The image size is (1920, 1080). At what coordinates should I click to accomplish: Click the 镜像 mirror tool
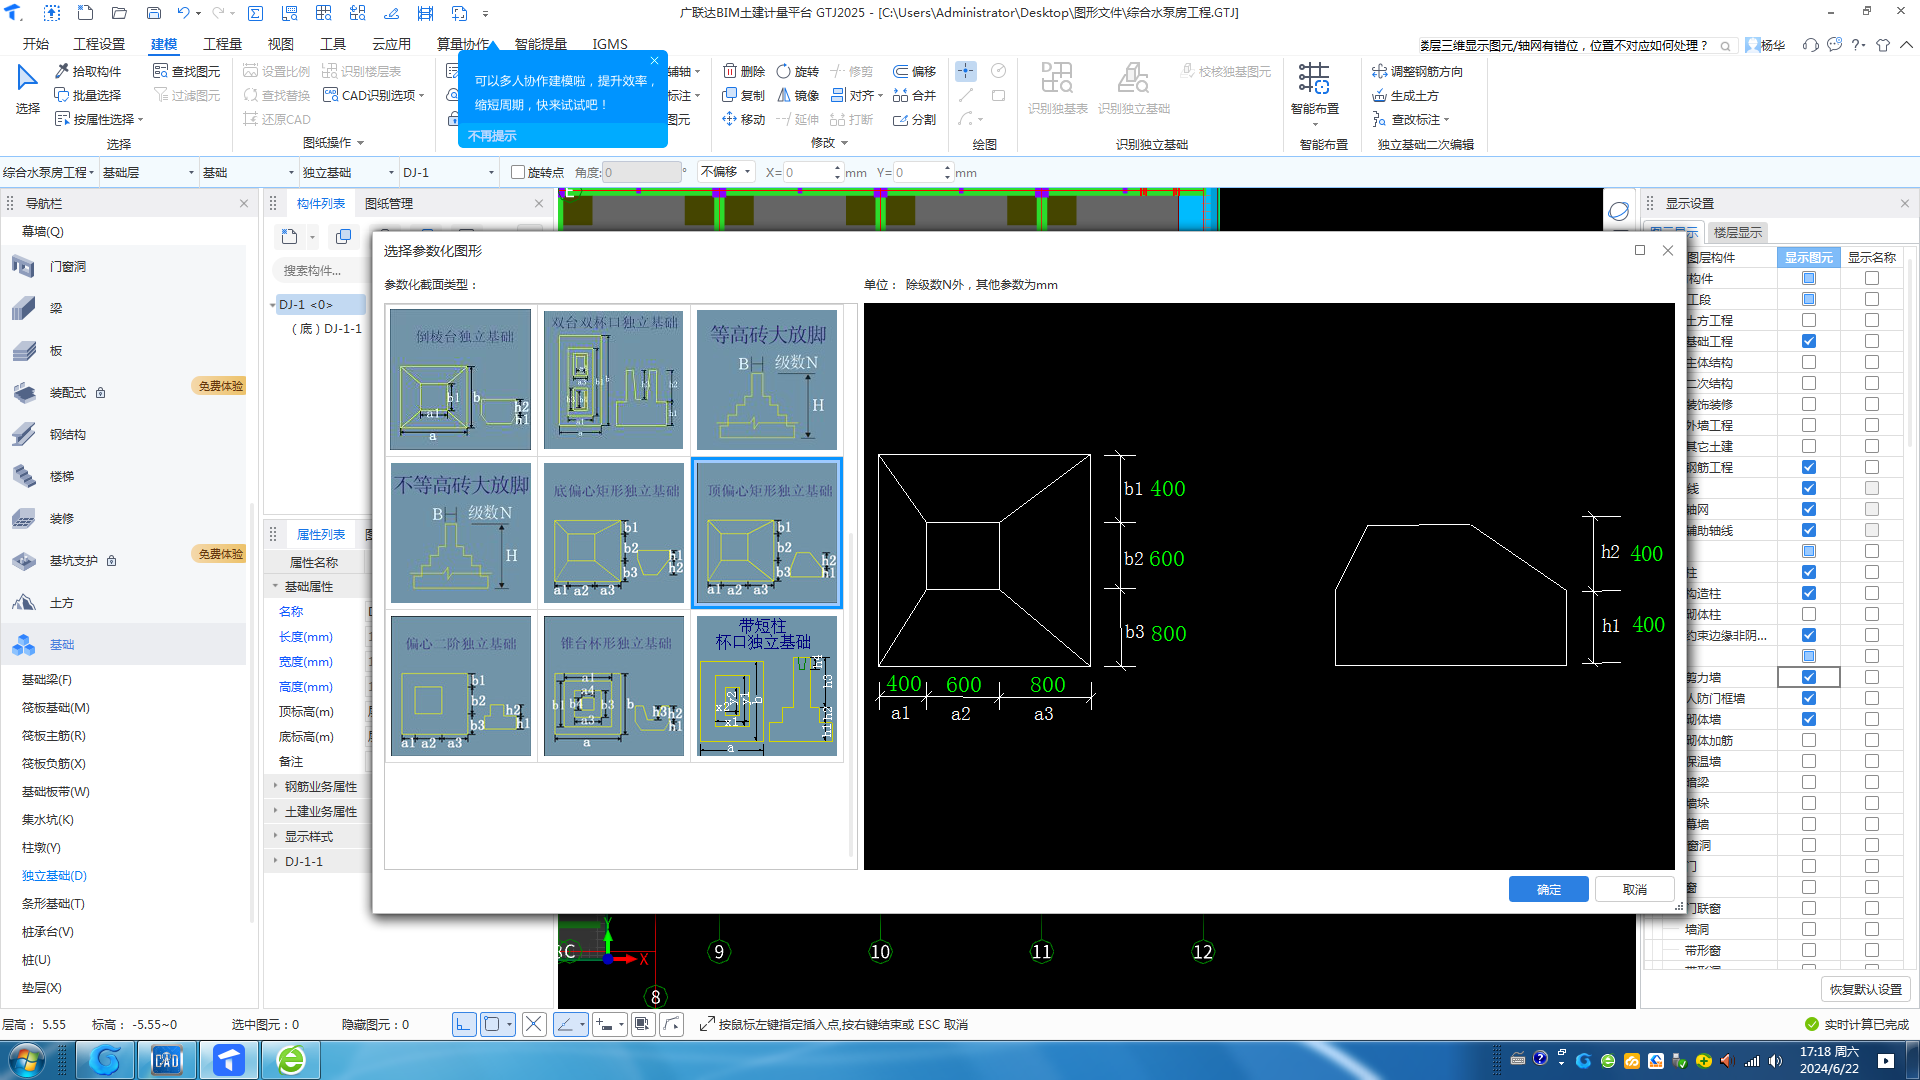[798, 95]
